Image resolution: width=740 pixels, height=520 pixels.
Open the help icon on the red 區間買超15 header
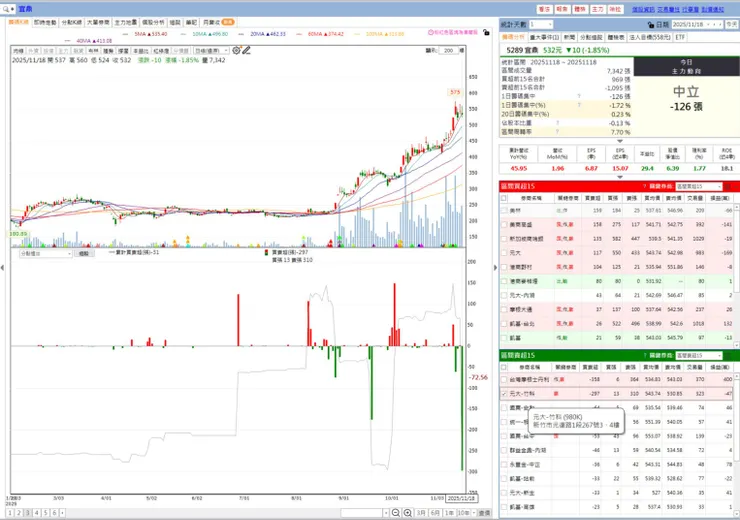click(x=644, y=186)
